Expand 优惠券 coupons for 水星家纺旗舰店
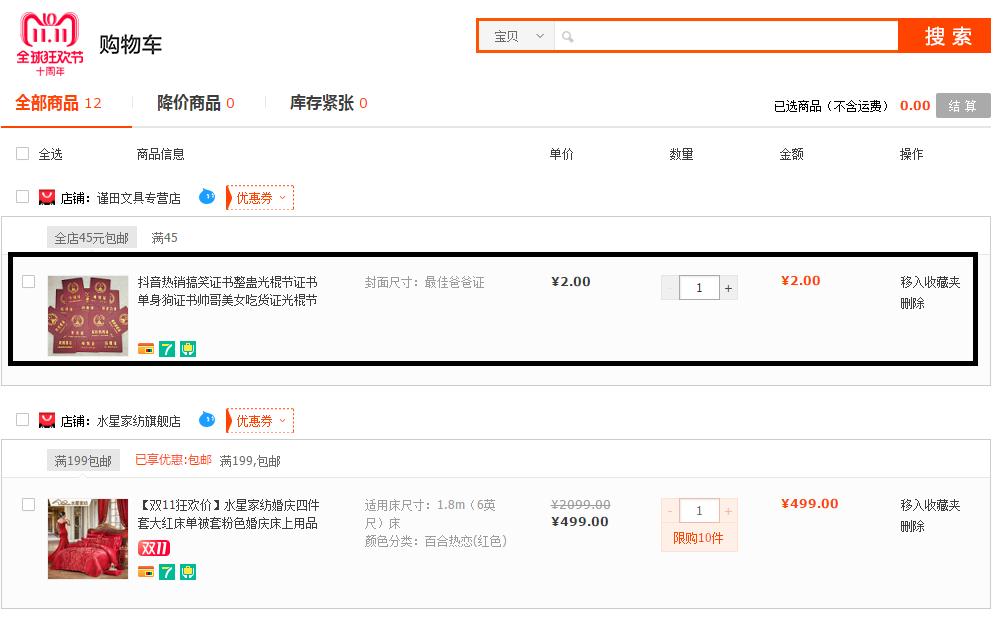994x624 pixels. (260, 420)
